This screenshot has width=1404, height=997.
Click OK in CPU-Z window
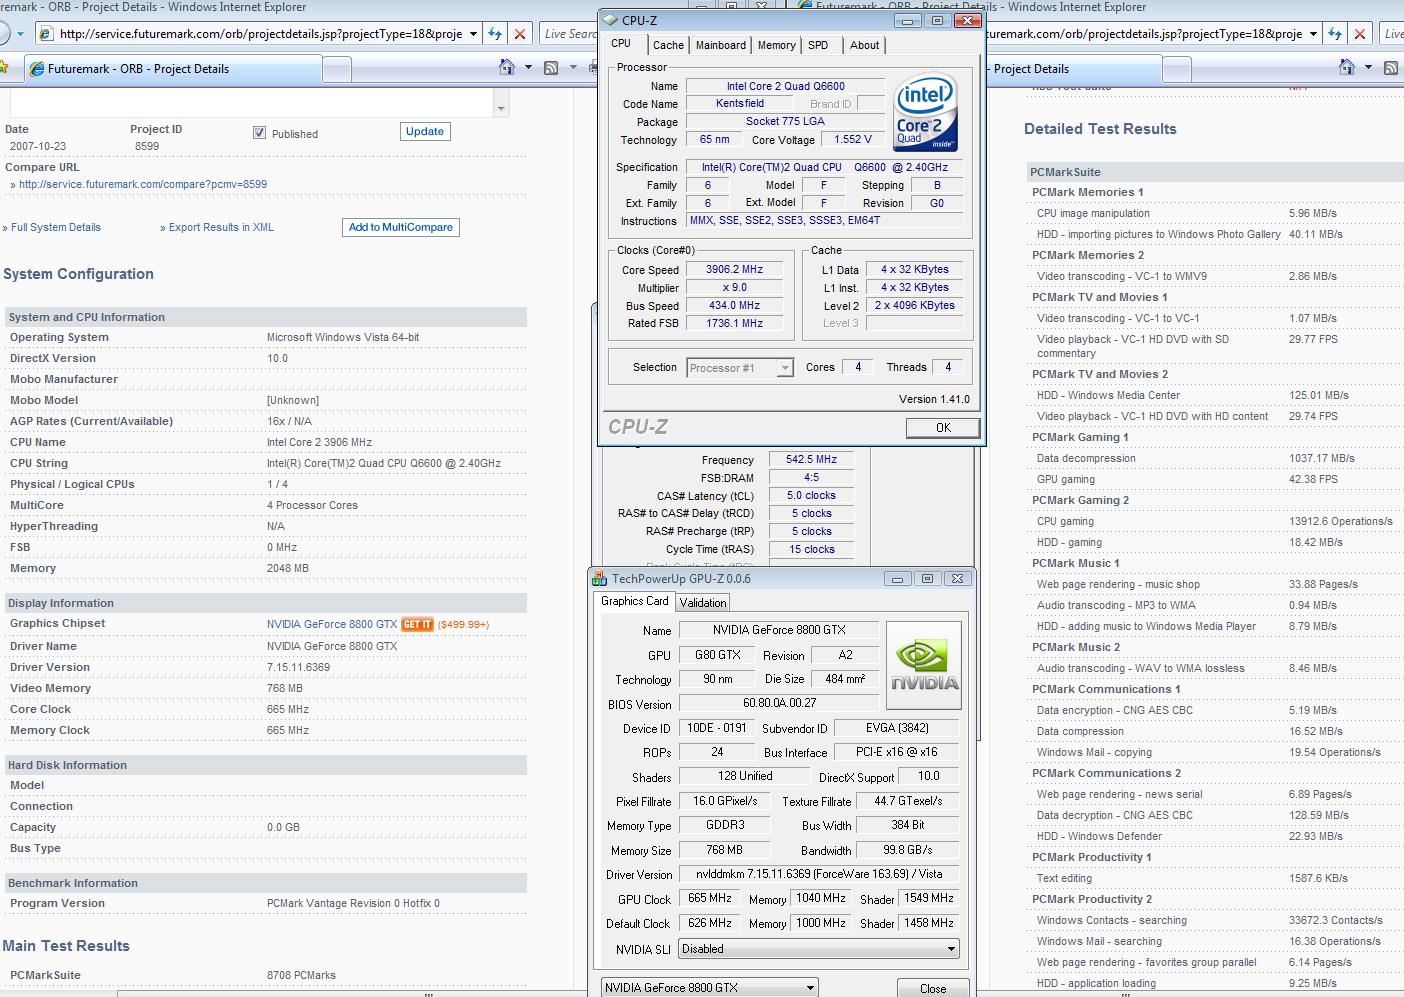pos(943,427)
